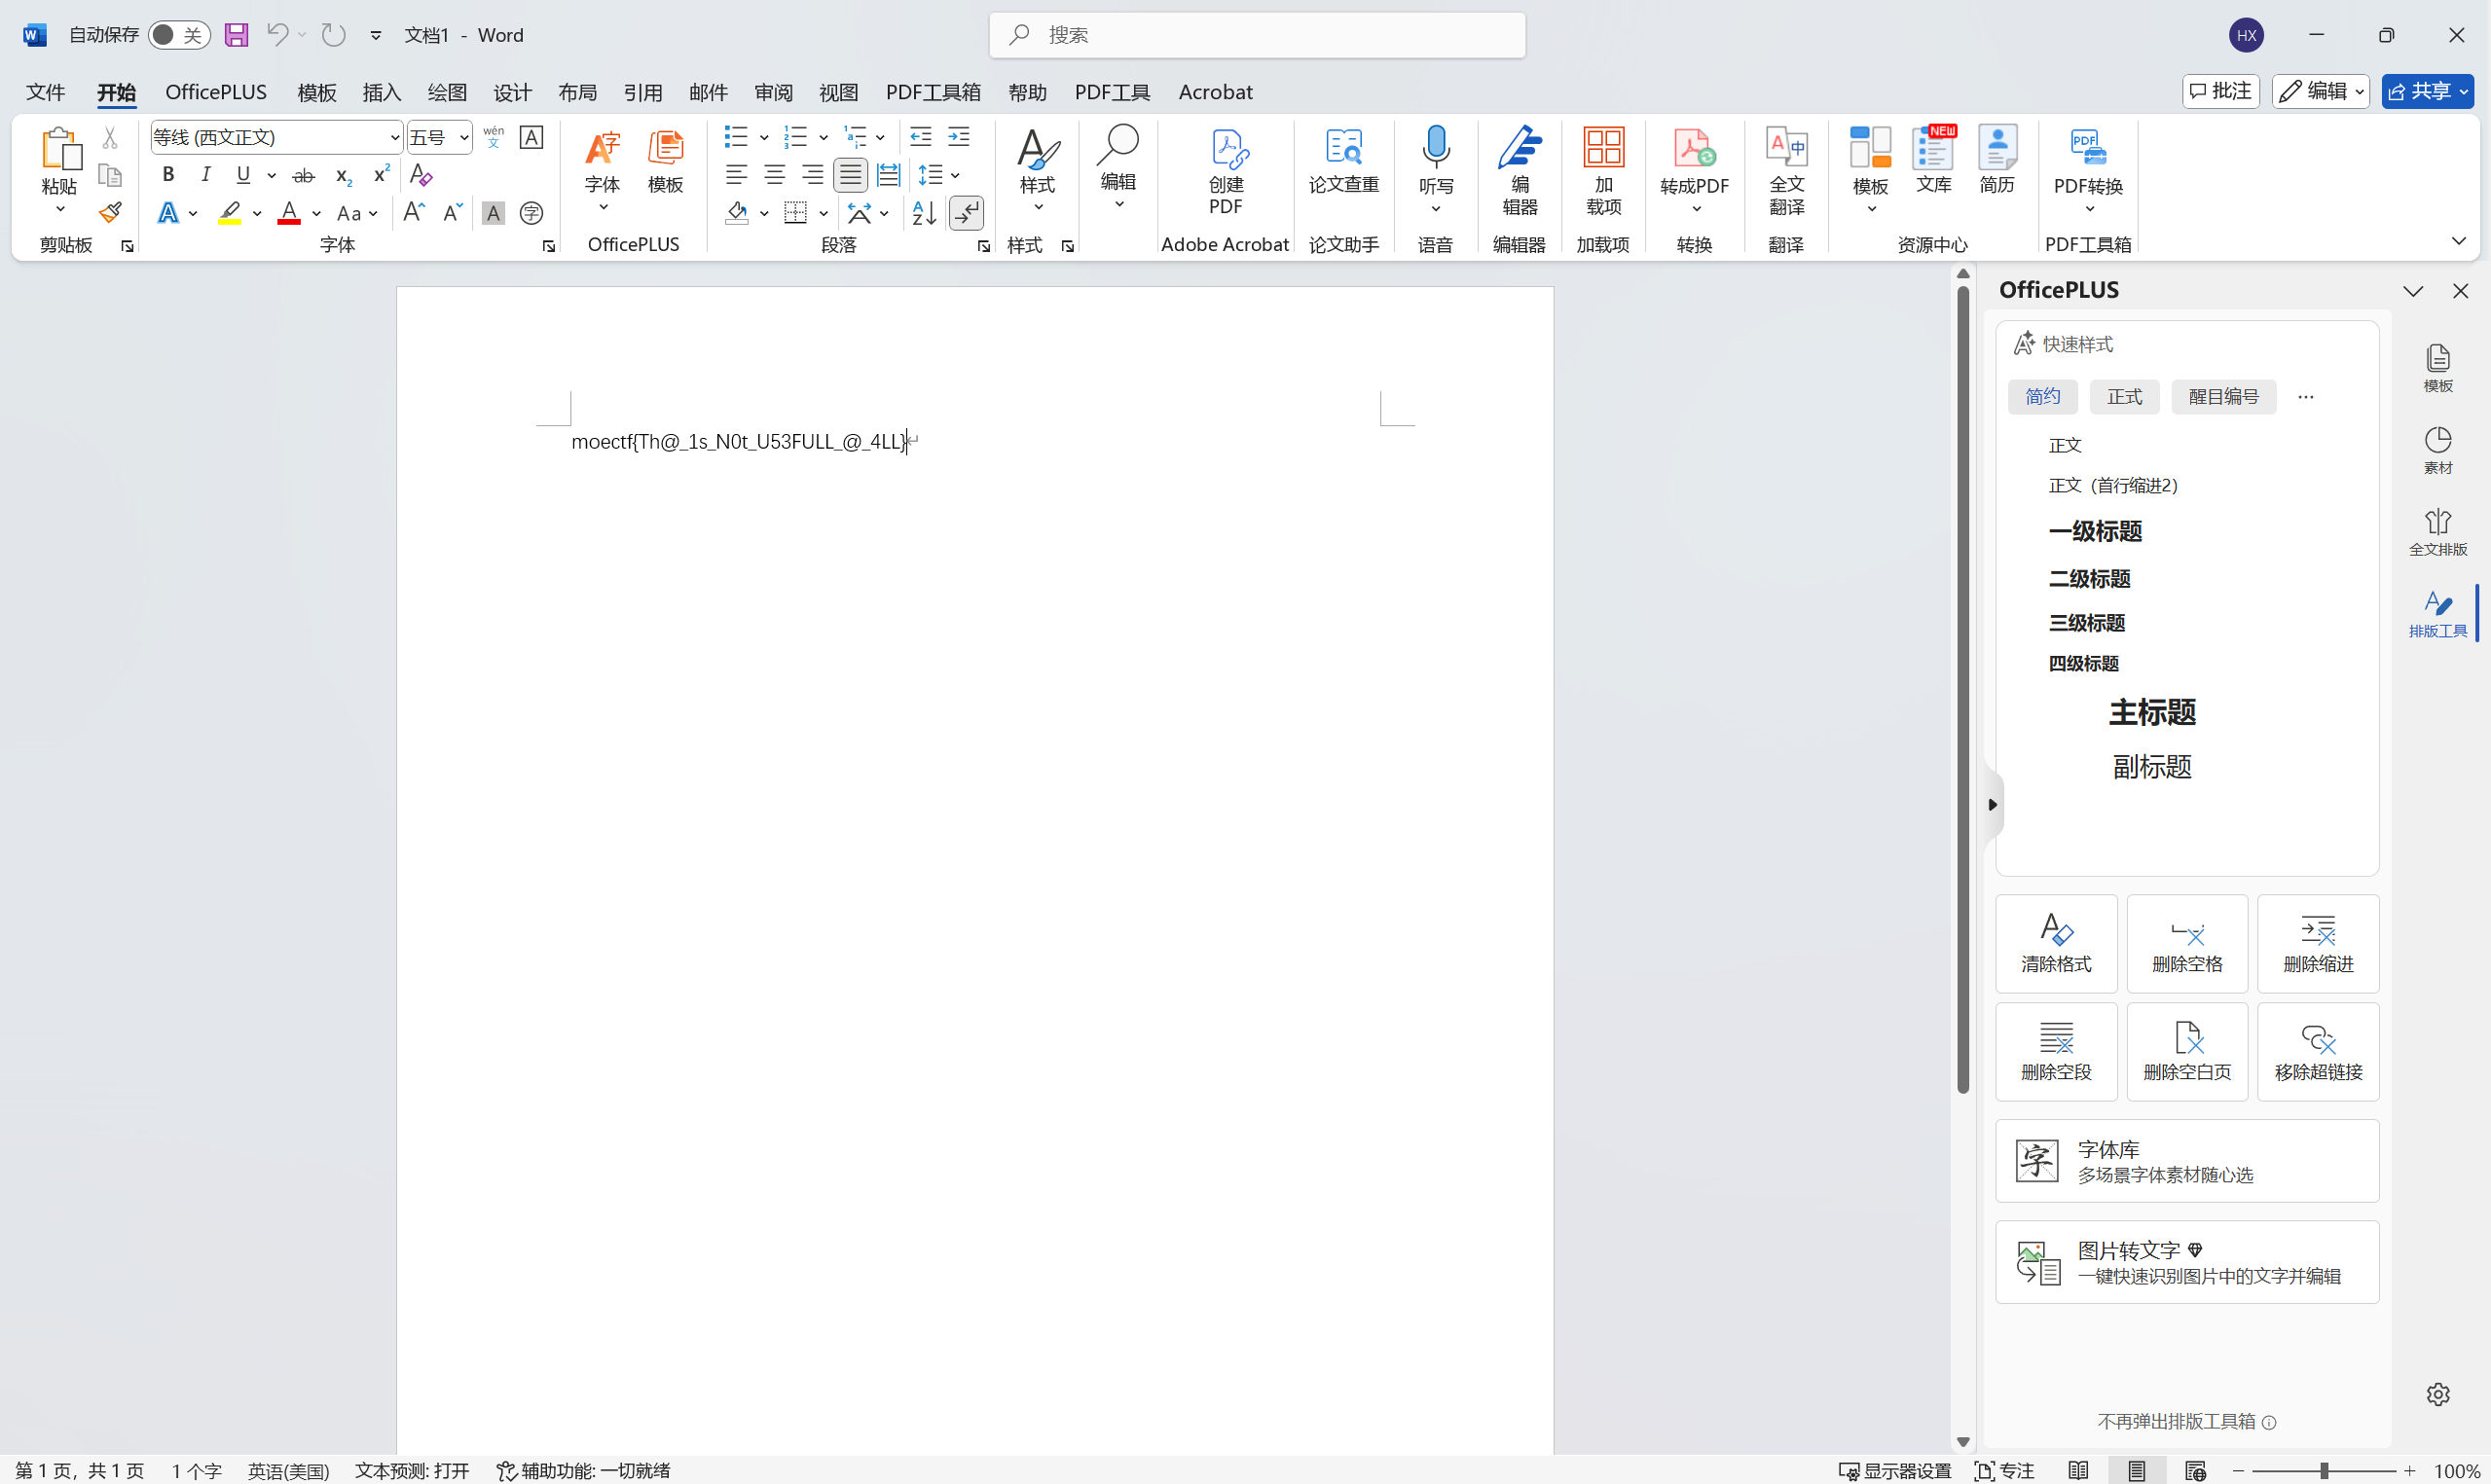Expand font color dropdown arrow
Image resolution: width=2491 pixels, height=1484 pixels.
pyautogui.click(x=316, y=213)
